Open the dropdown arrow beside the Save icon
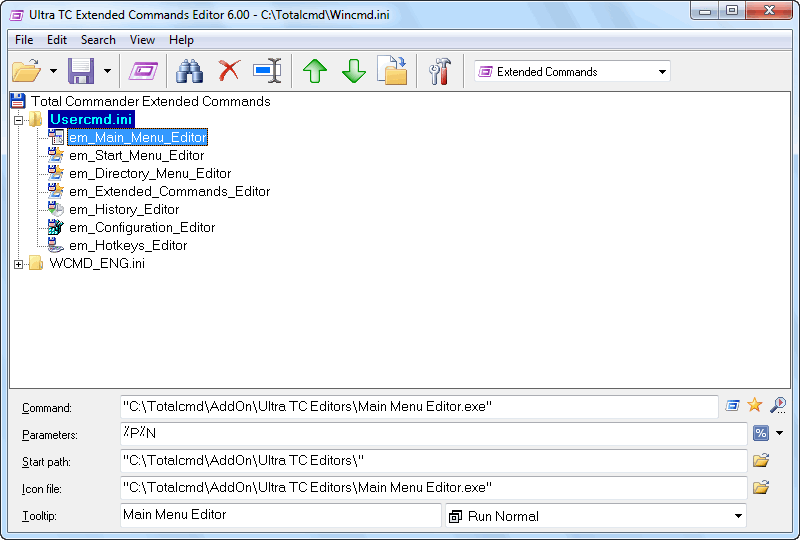The height and width of the screenshot is (540, 800). [107, 71]
